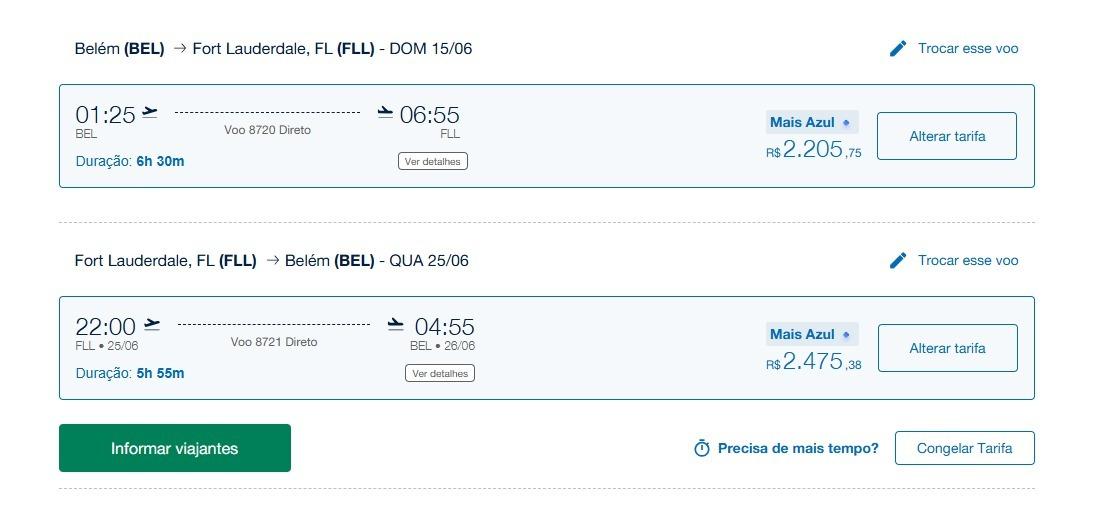1103x512 pixels.
Task: Click the stopwatch icon beside Precisa de mais tempo
Action: point(702,448)
